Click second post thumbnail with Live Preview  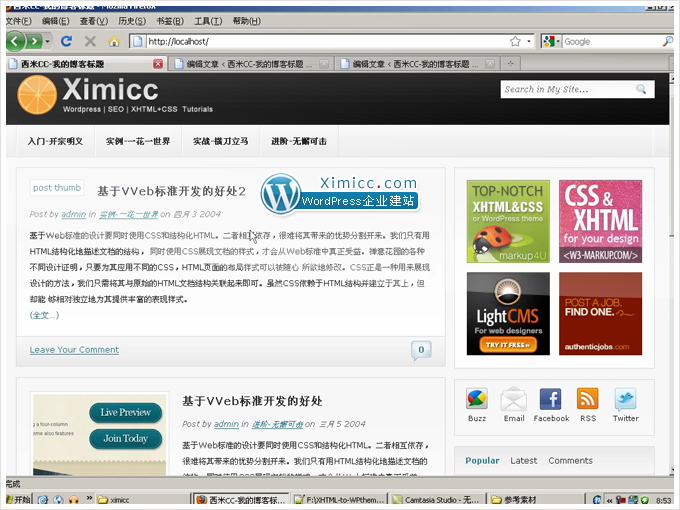point(100,434)
